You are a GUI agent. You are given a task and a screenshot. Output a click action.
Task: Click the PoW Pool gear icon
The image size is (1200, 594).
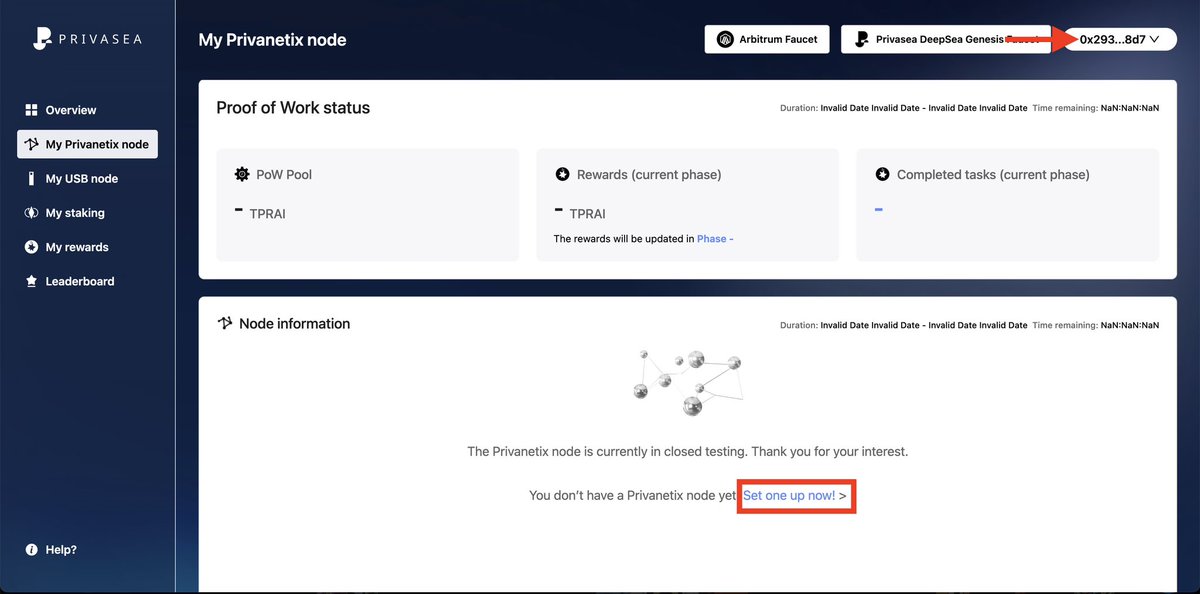(x=242, y=174)
